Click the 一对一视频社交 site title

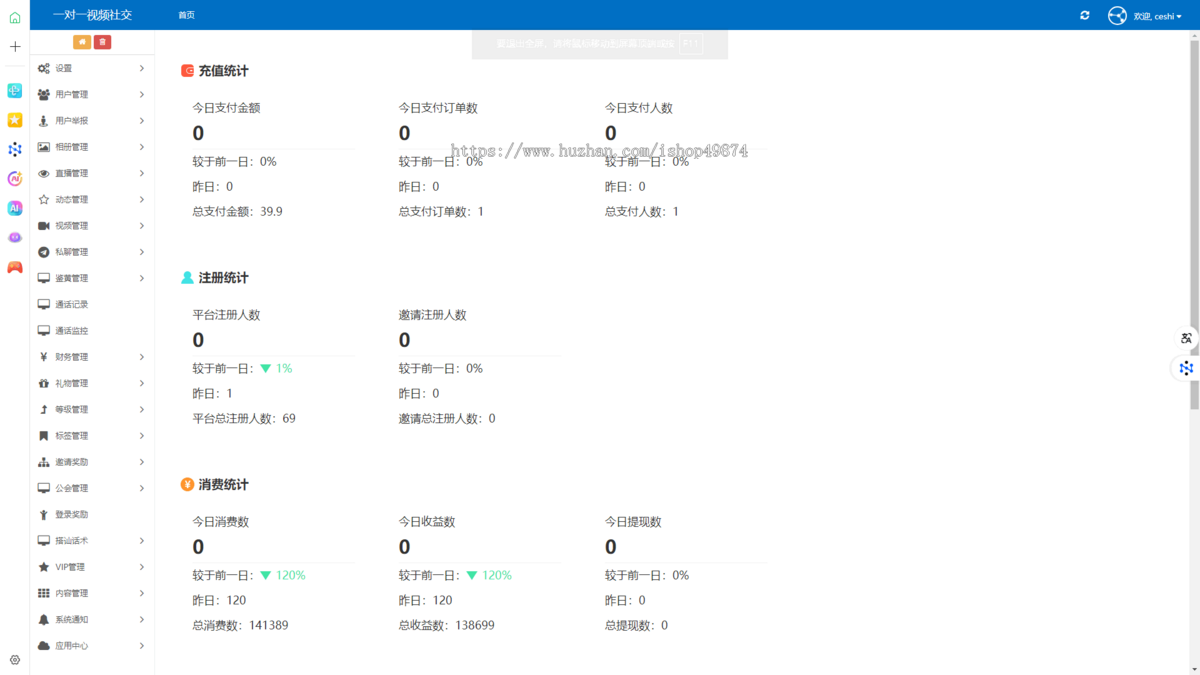pos(92,15)
